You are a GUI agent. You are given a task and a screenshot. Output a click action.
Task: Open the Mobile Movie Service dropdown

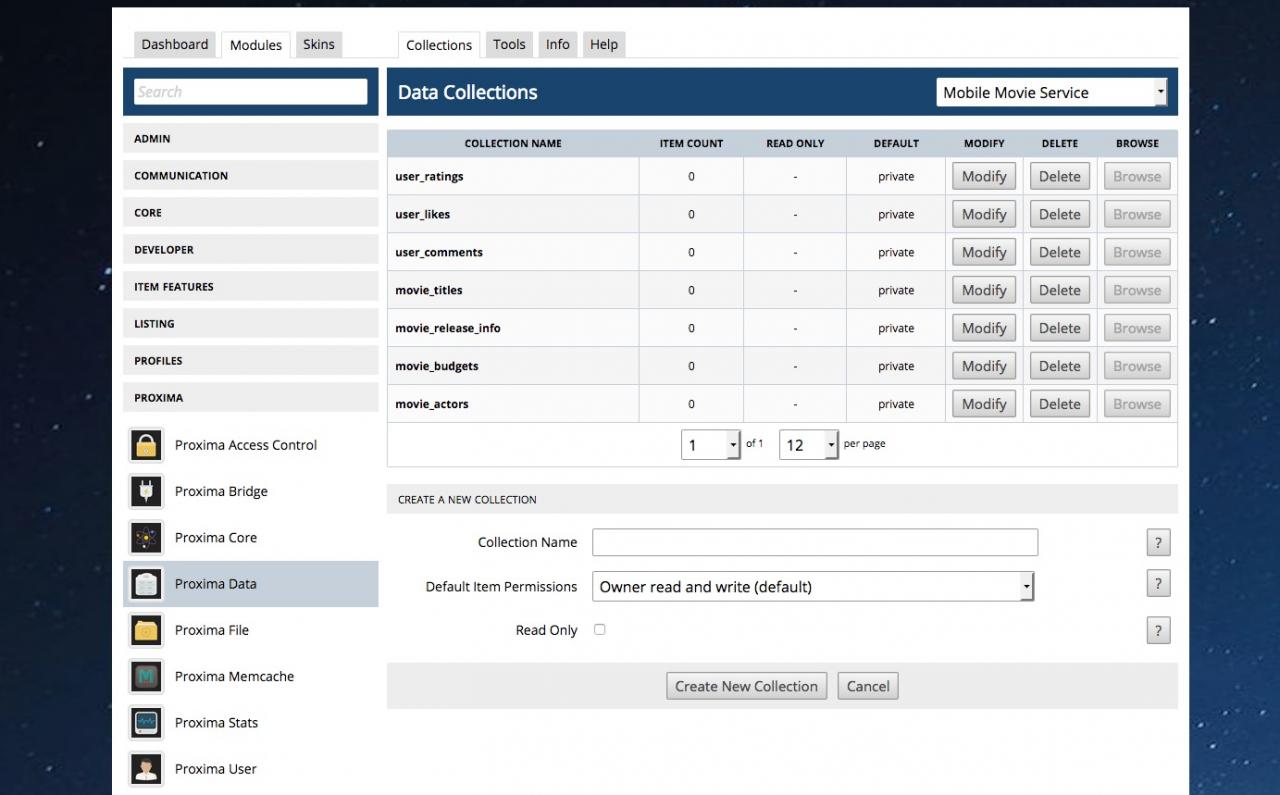pos(1051,92)
